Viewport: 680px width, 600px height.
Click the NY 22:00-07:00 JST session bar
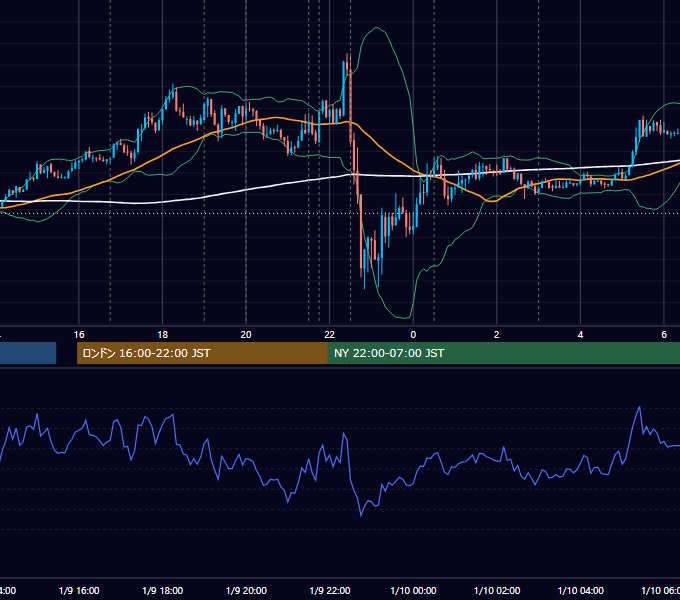pos(503,353)
